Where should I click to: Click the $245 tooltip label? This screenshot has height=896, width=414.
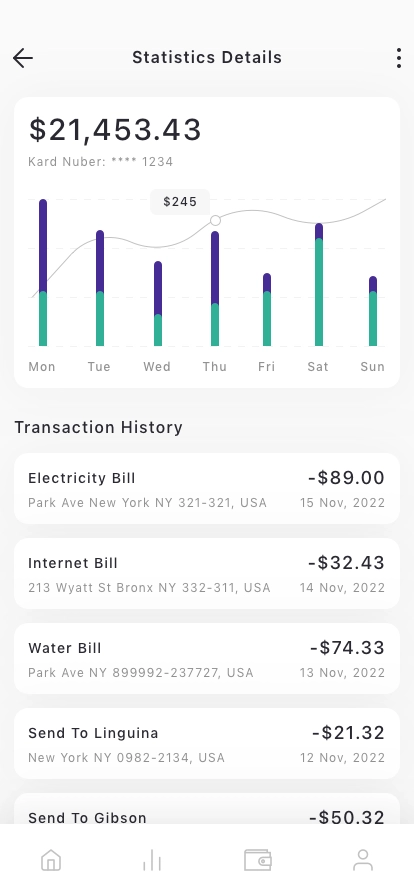tap(180, 202)
